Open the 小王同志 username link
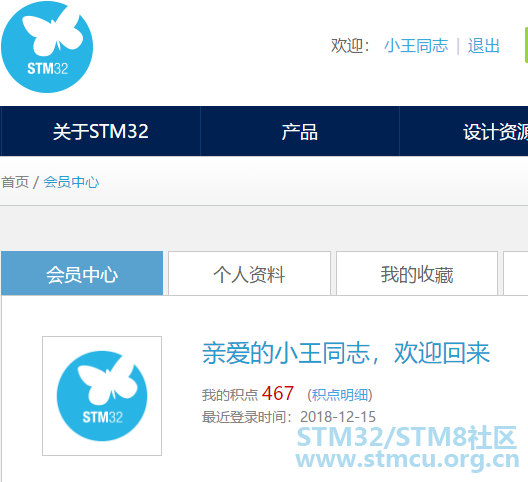Image resolution: width=528 pixels, height=482 pixels. pyautogui.click(x=416, y=46)
